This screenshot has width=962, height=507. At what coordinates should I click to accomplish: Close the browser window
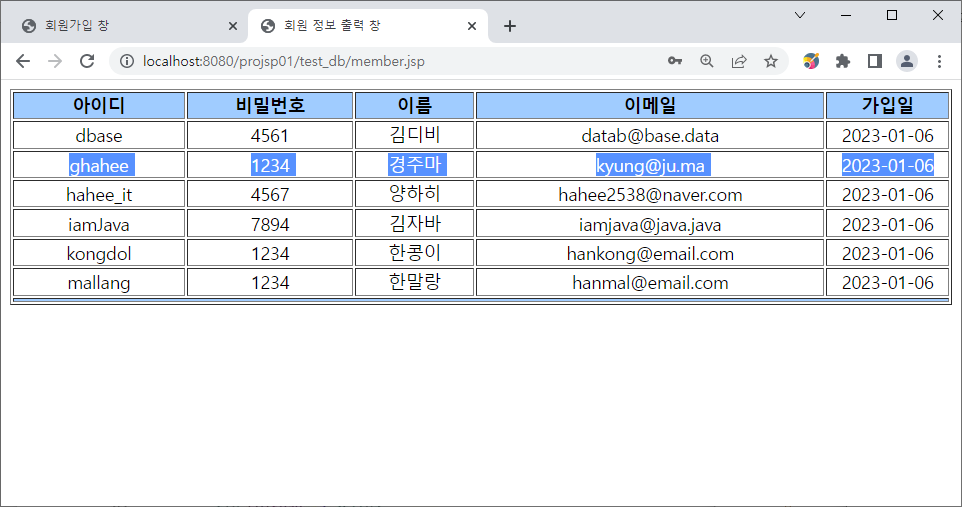point(938,15)
